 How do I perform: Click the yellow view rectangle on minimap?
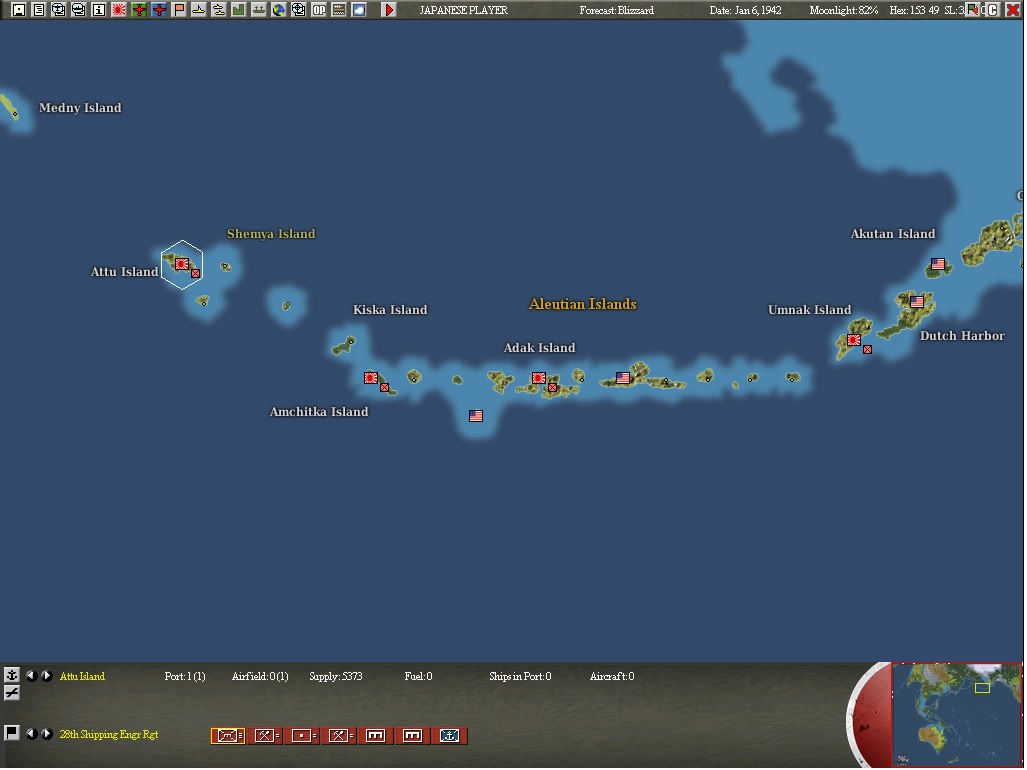click(982, 688)
